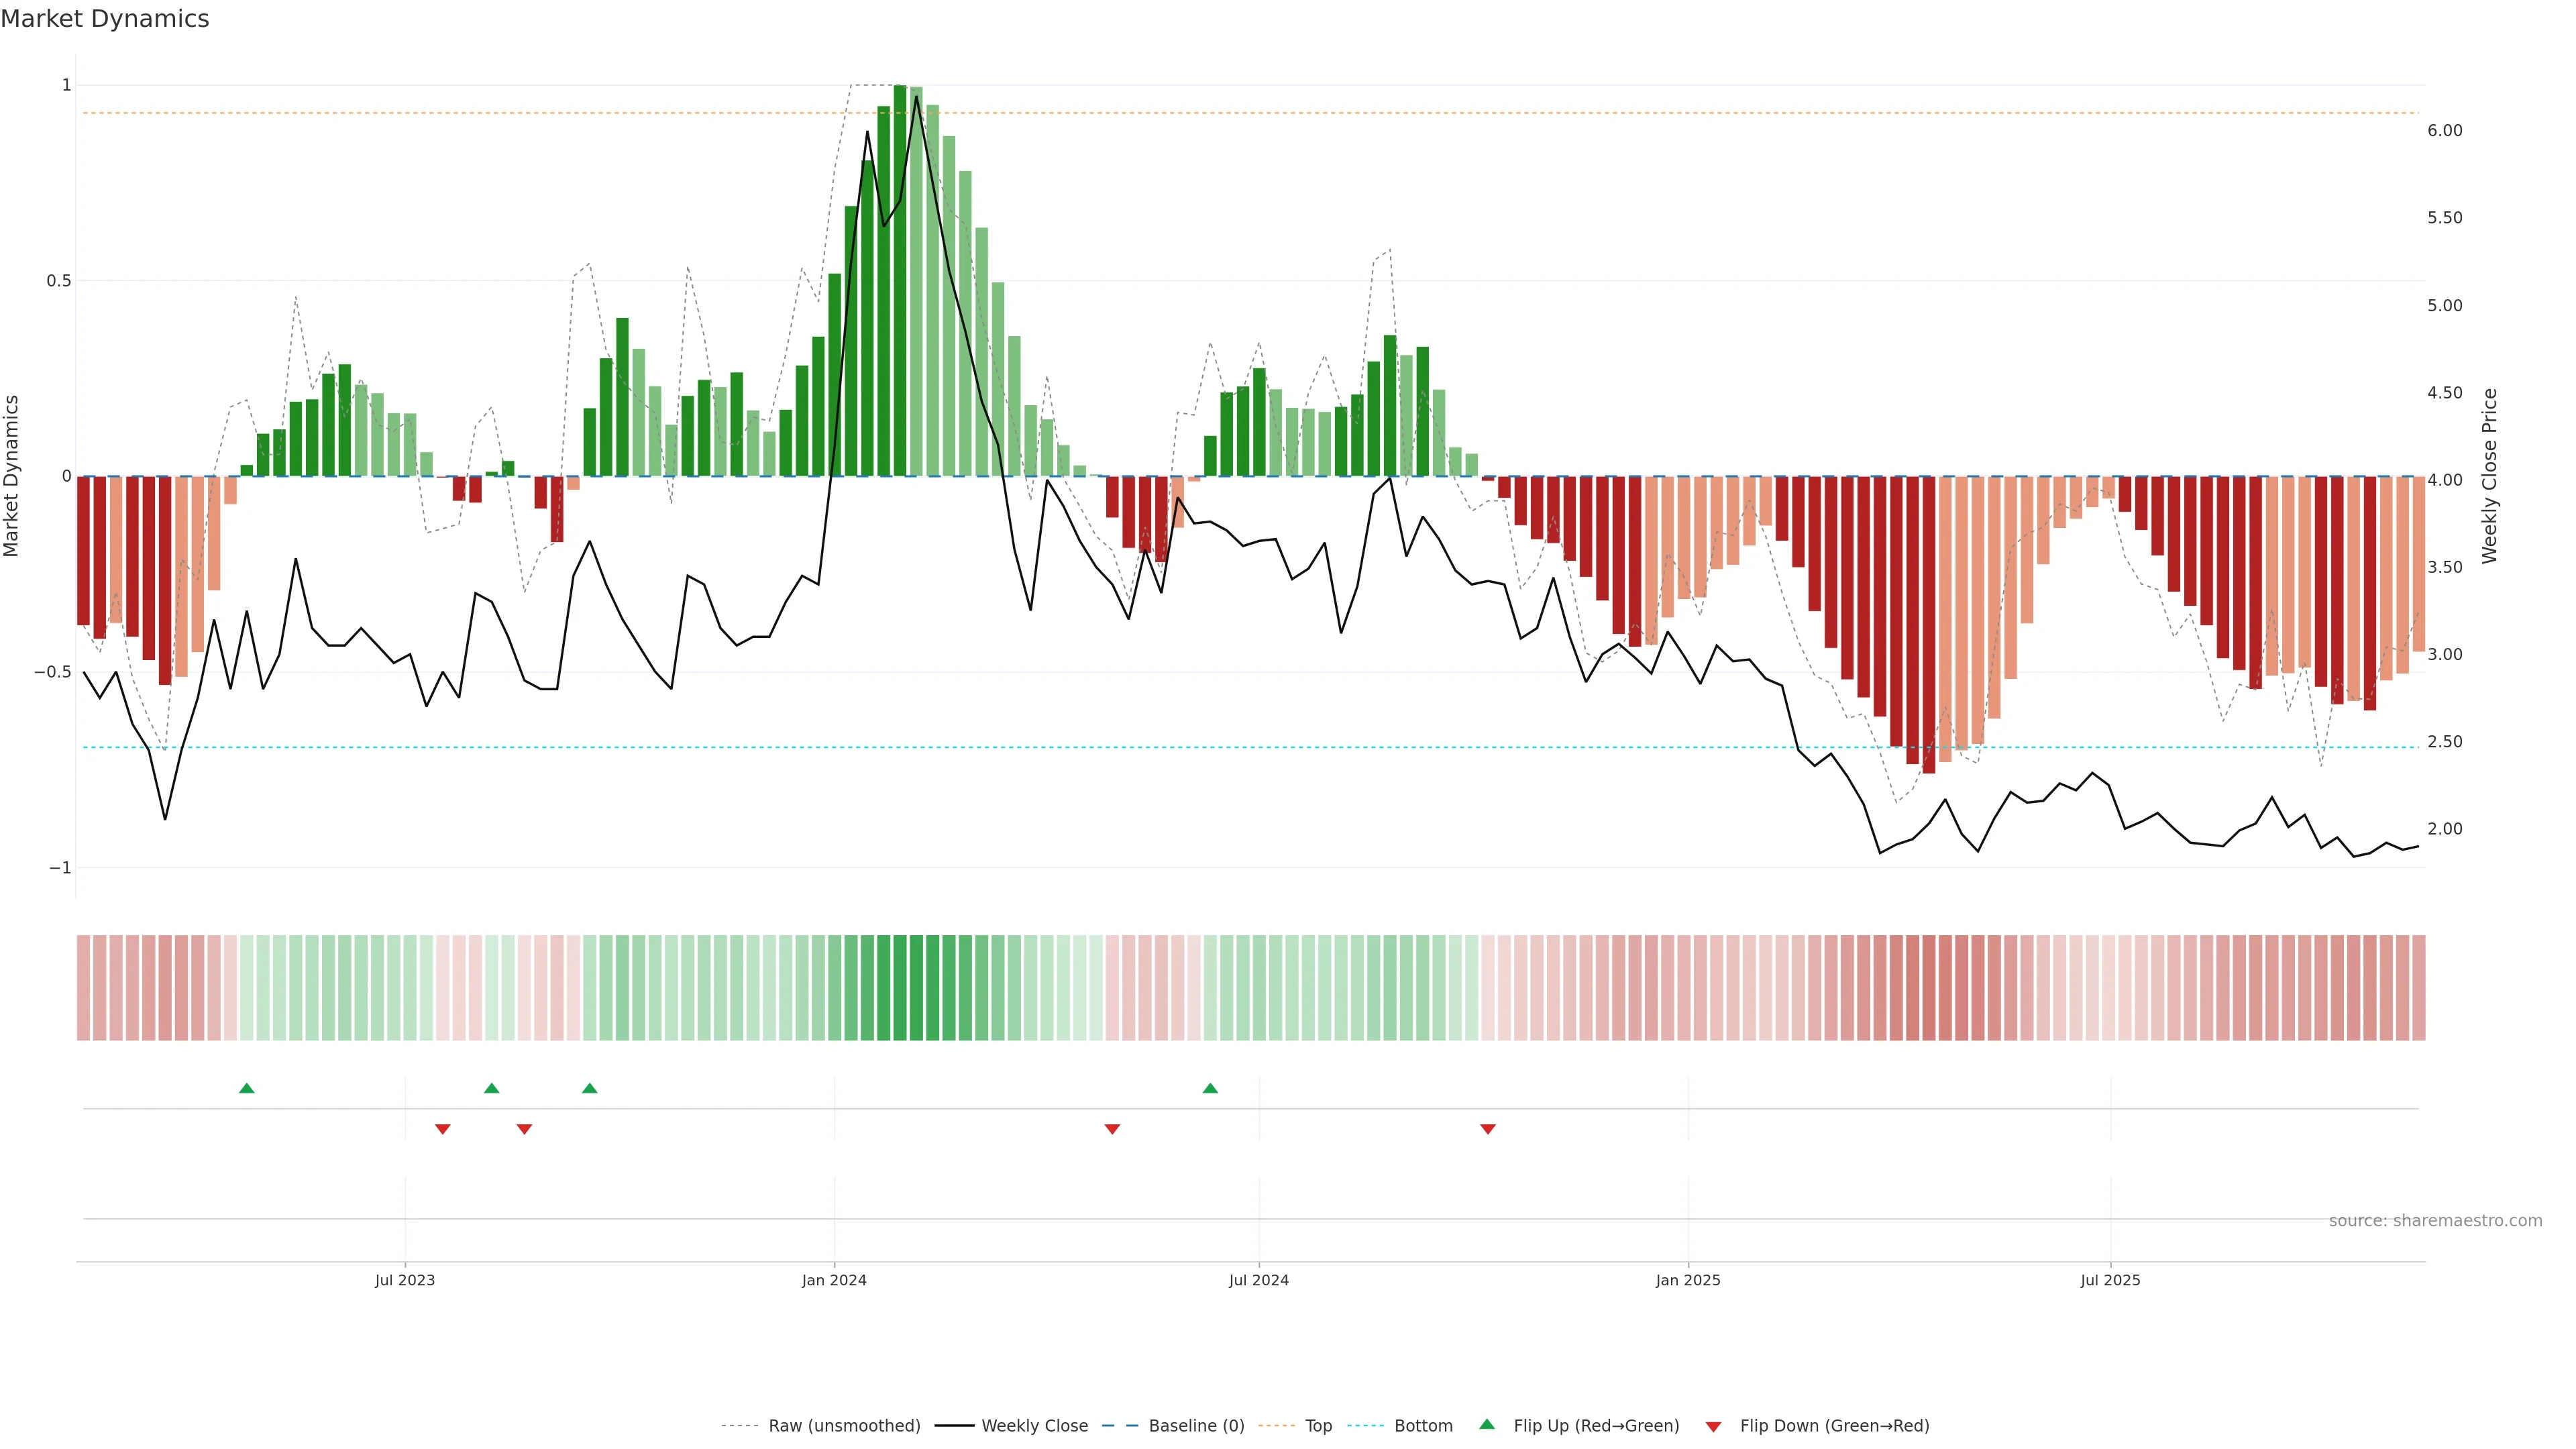The width and height of the screenshot is (2576, 1449).
Task: Click the first green Flip Up triangle marker
Action: pyautogui.click(x=247, y=1088)
